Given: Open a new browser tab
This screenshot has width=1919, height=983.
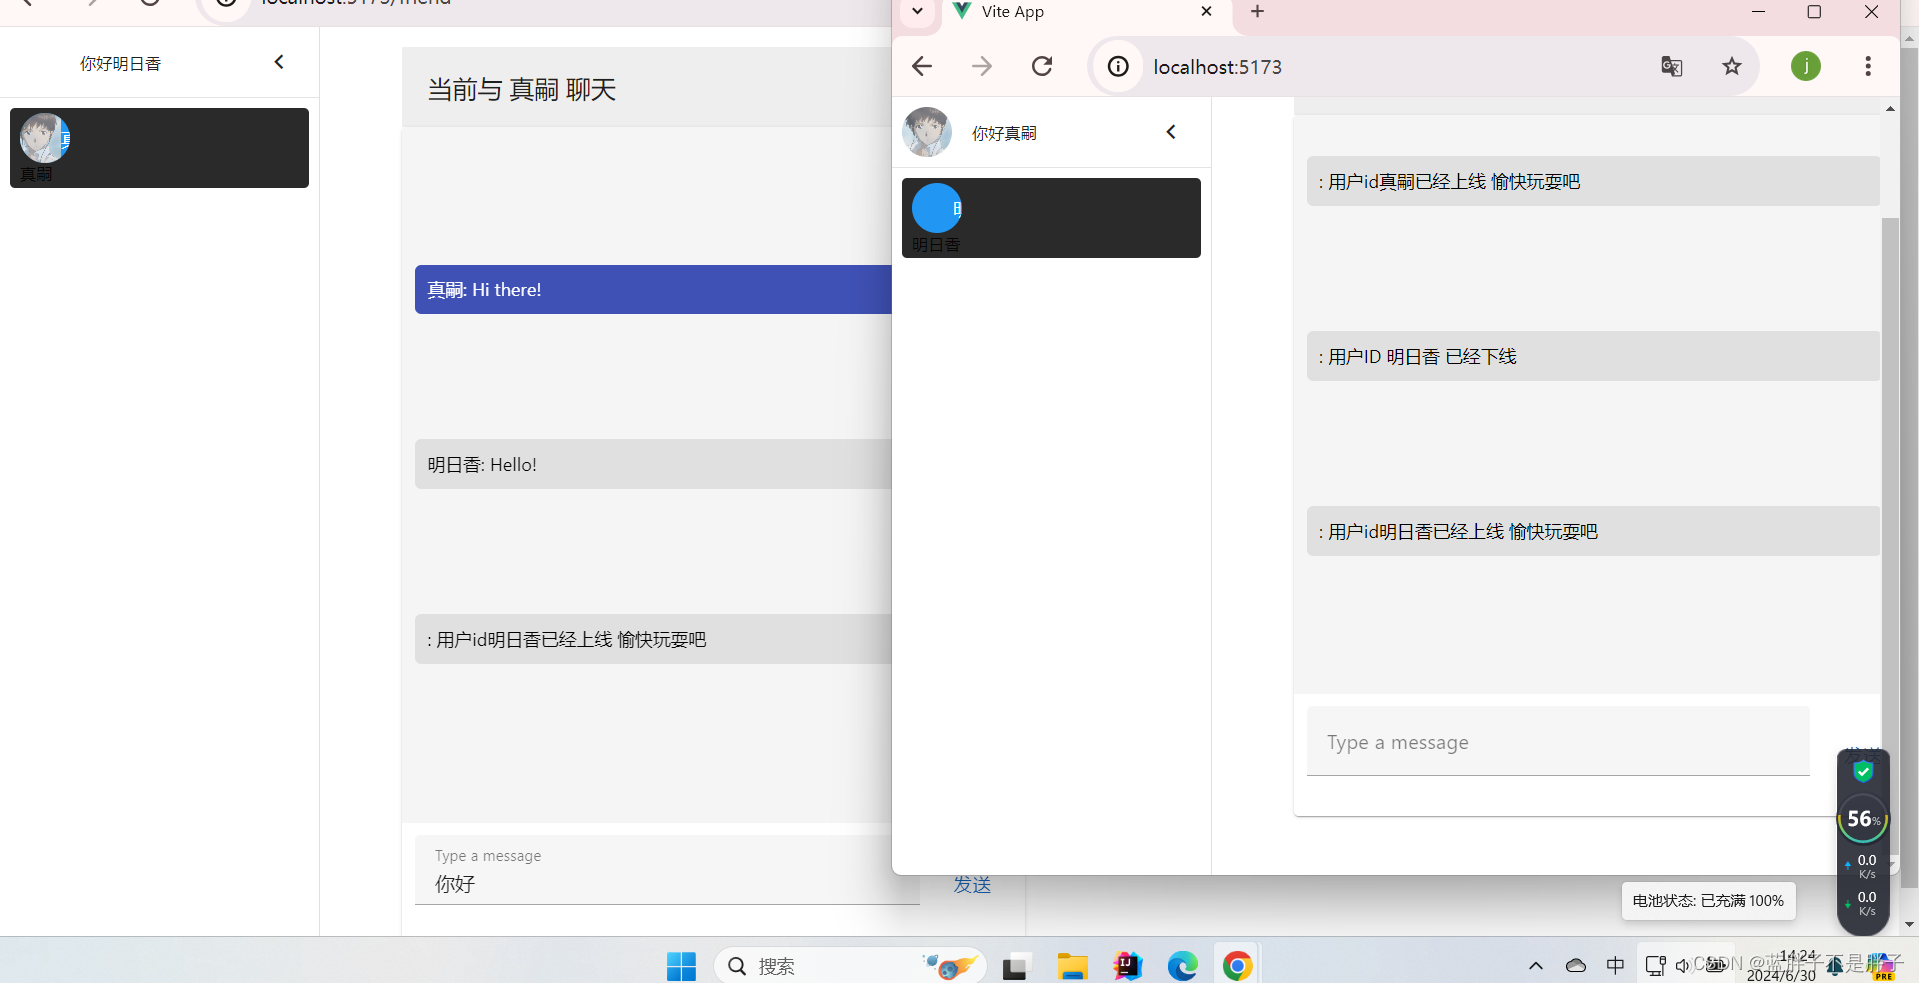Looking at the screenshot, I should tap(1258, 12).
